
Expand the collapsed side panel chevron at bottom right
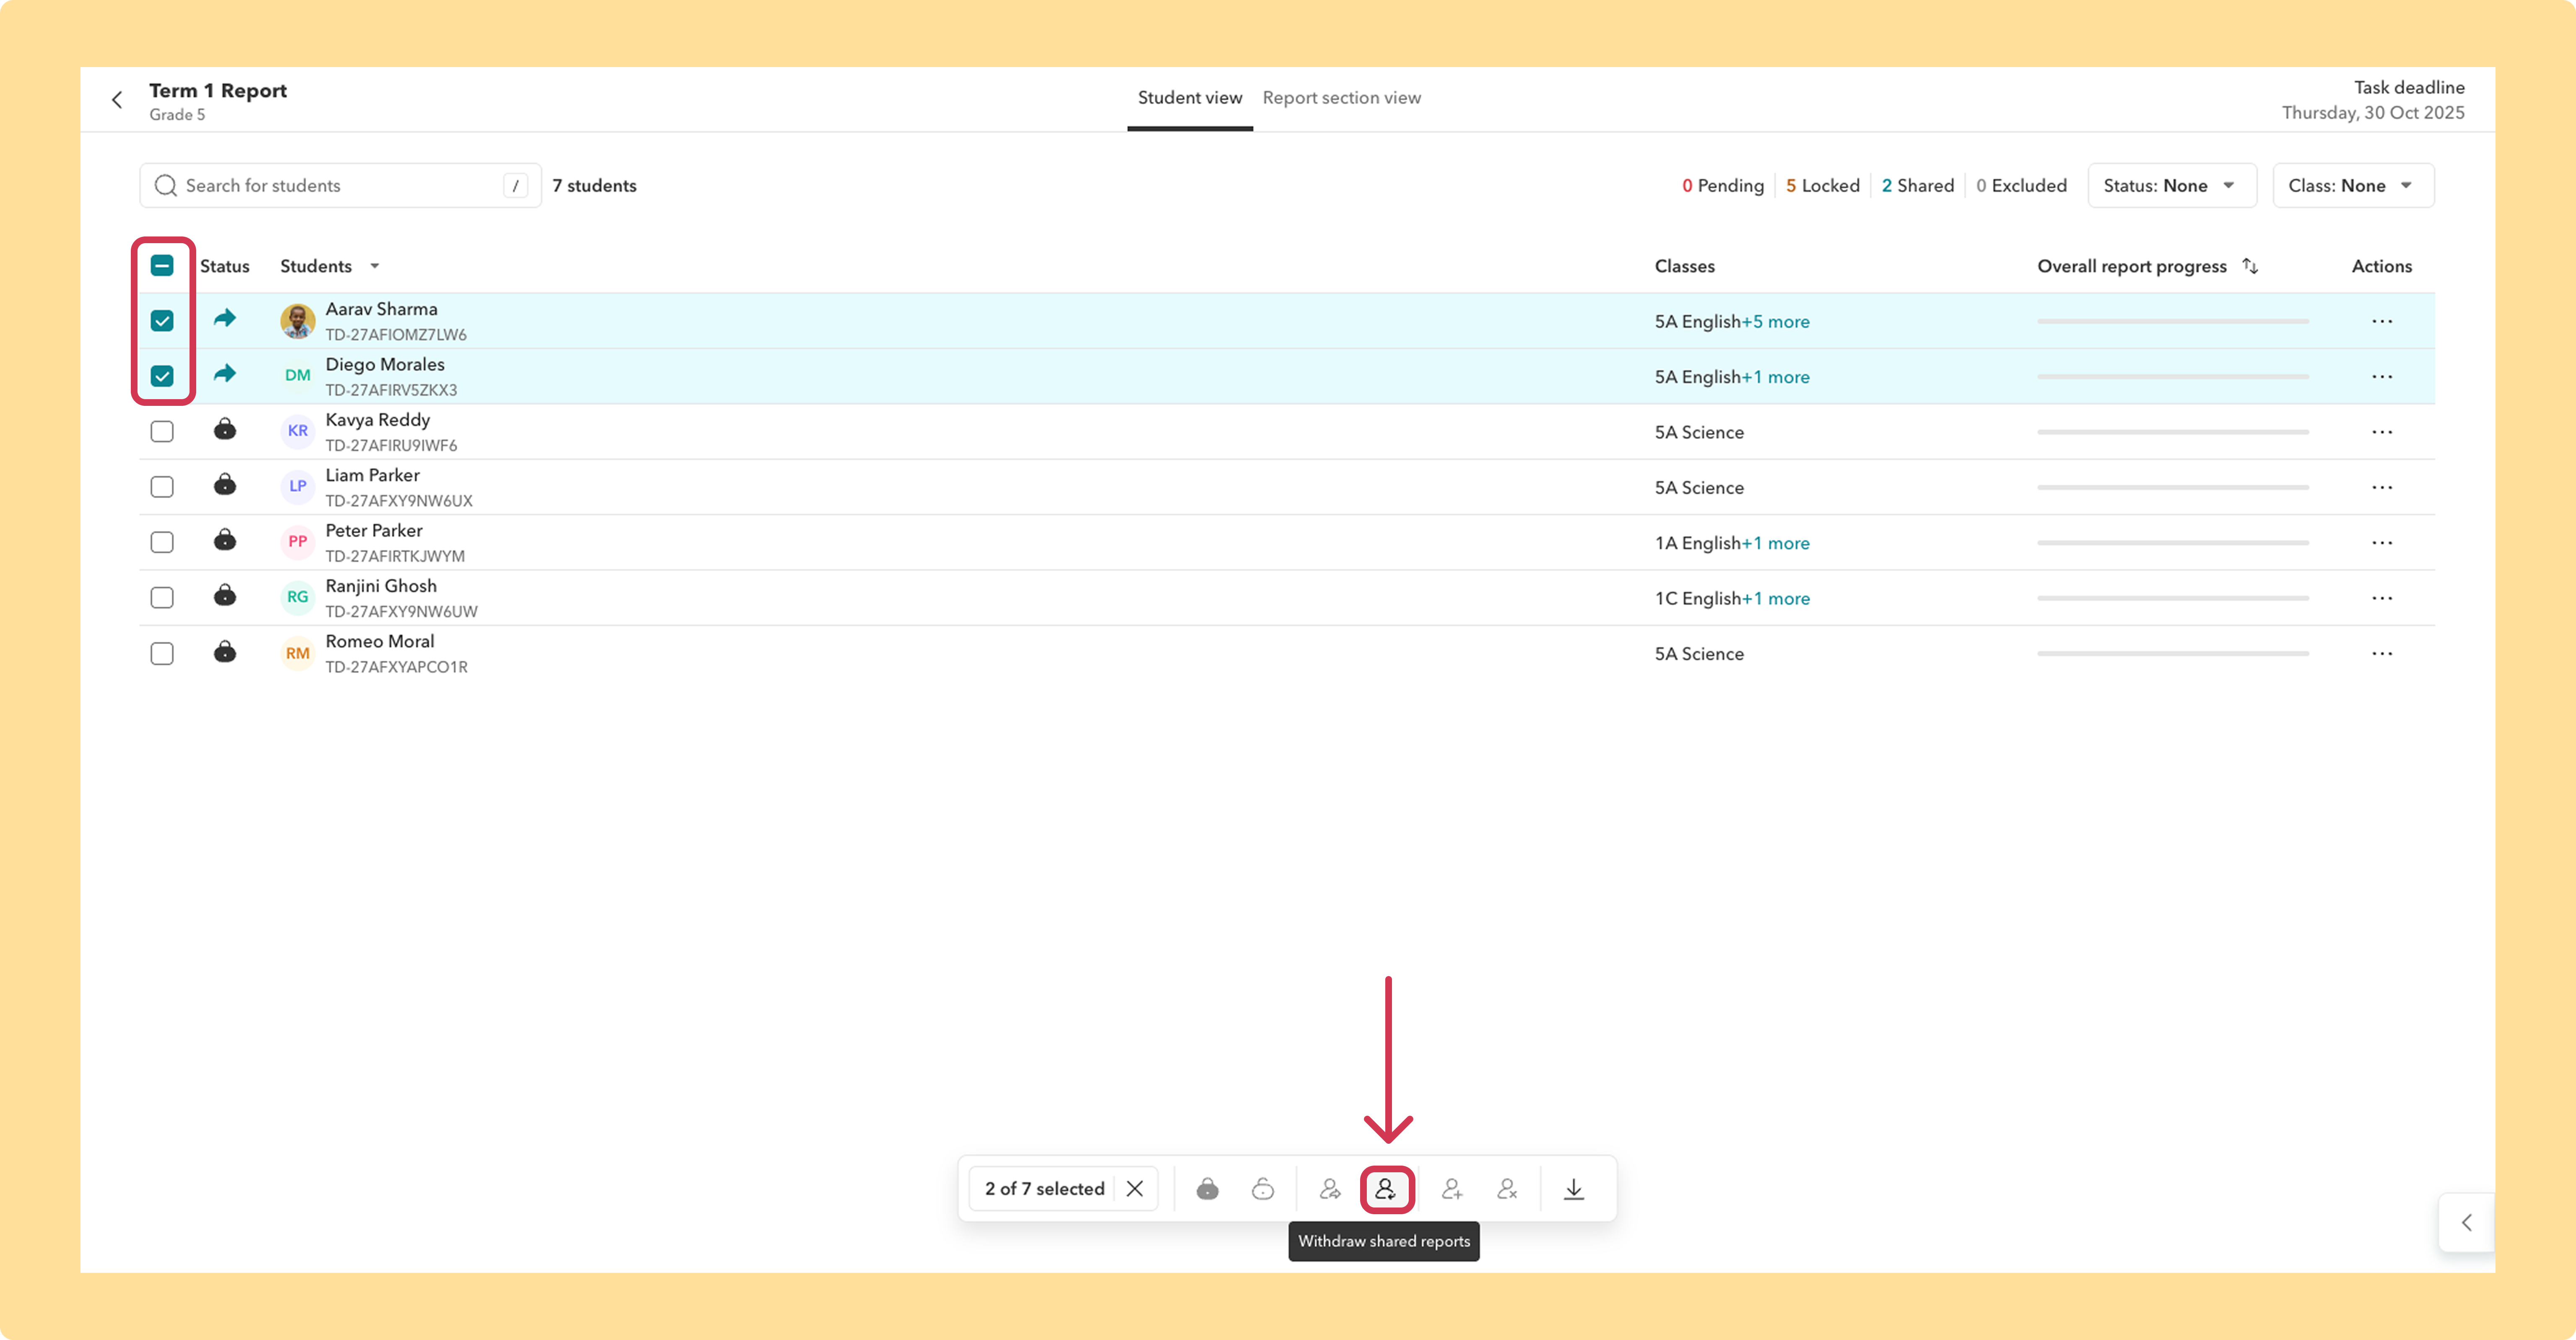tap(2467, 1222)
